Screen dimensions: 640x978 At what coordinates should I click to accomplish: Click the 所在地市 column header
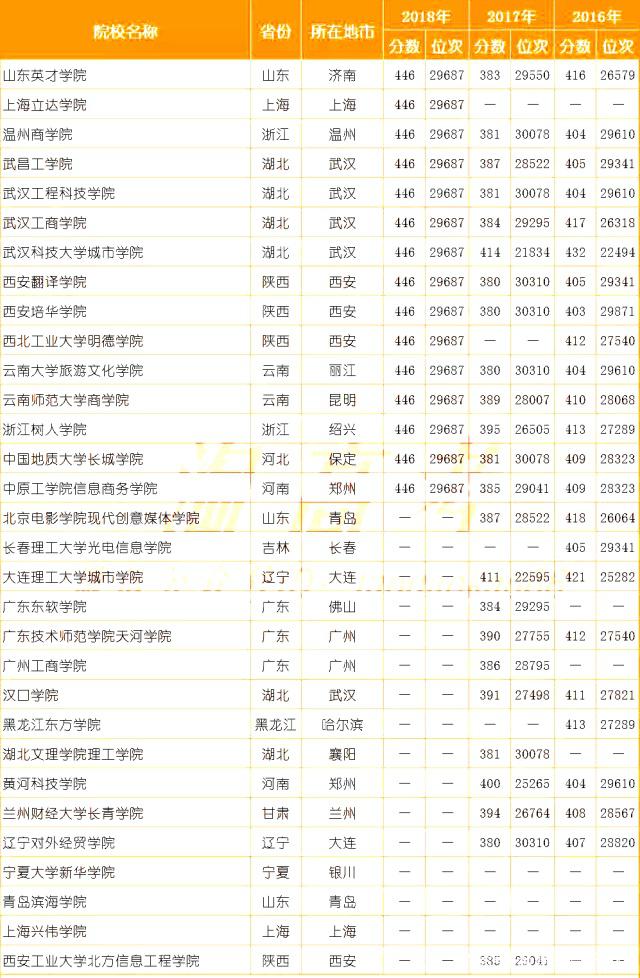[342, 31]
